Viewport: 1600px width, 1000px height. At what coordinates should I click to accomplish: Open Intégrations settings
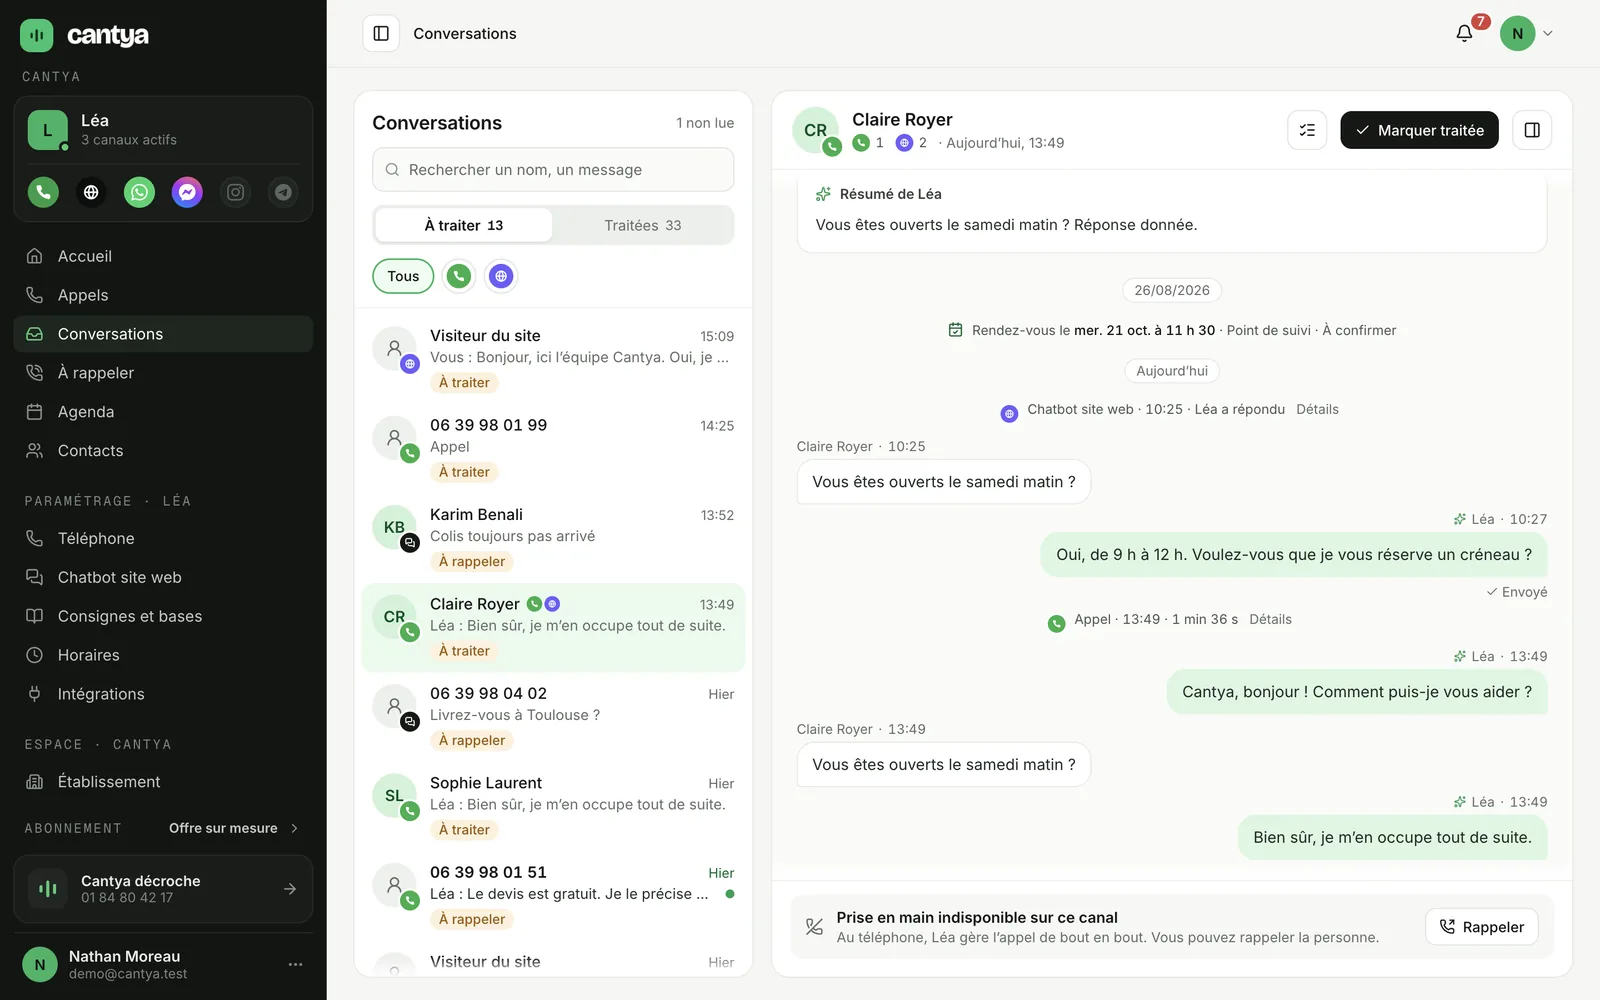[x=163, y=694]
